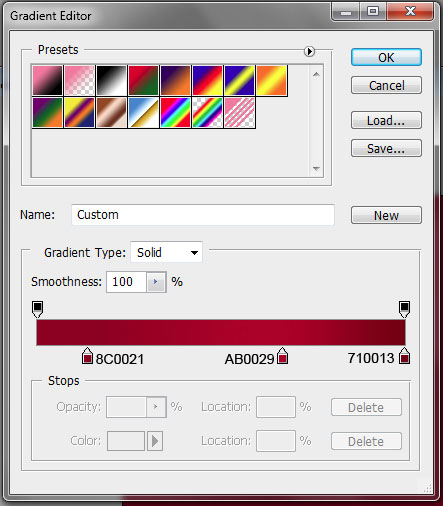The image size is (443, 506).
Task: Select the transparent pink stripes preset
Action: (239, 113)
